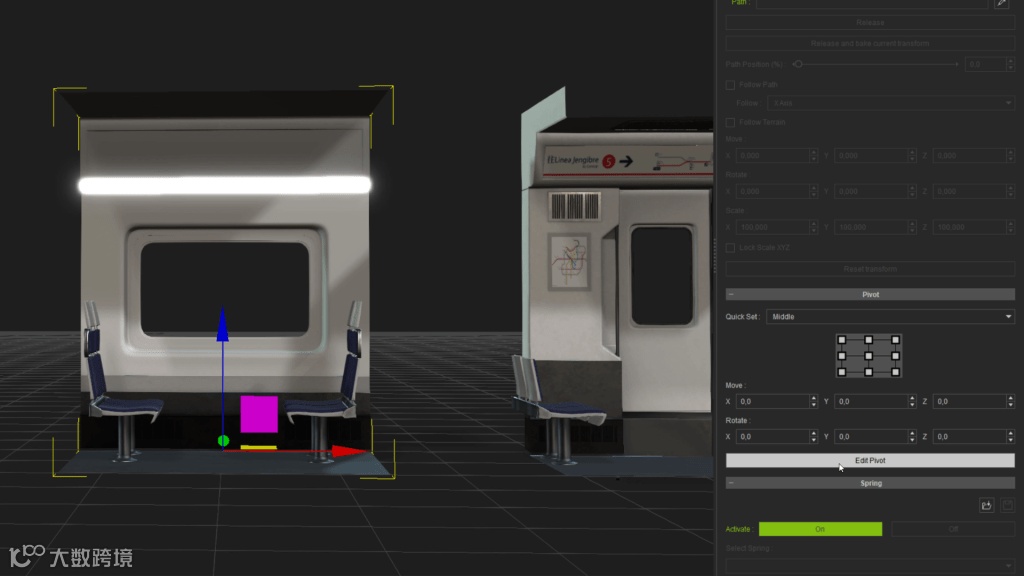Click the yellow plane gizmo handle
The height and width of the screenshot is (576, 1024).
(259, 447)
